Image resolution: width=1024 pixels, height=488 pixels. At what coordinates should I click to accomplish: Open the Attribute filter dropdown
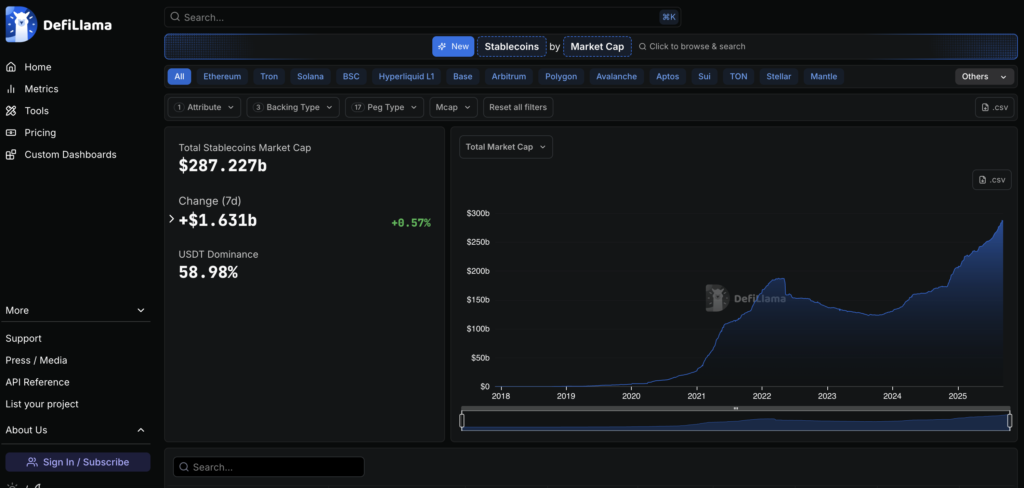pyautogui.click(x=204, y=107)
